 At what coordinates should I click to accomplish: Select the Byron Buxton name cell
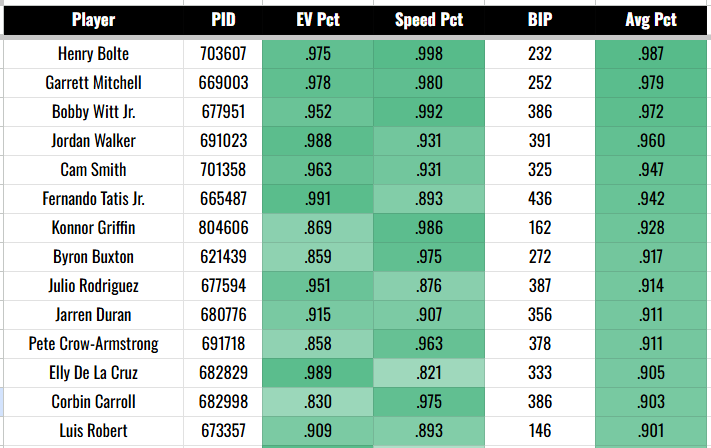coord(93,257)
